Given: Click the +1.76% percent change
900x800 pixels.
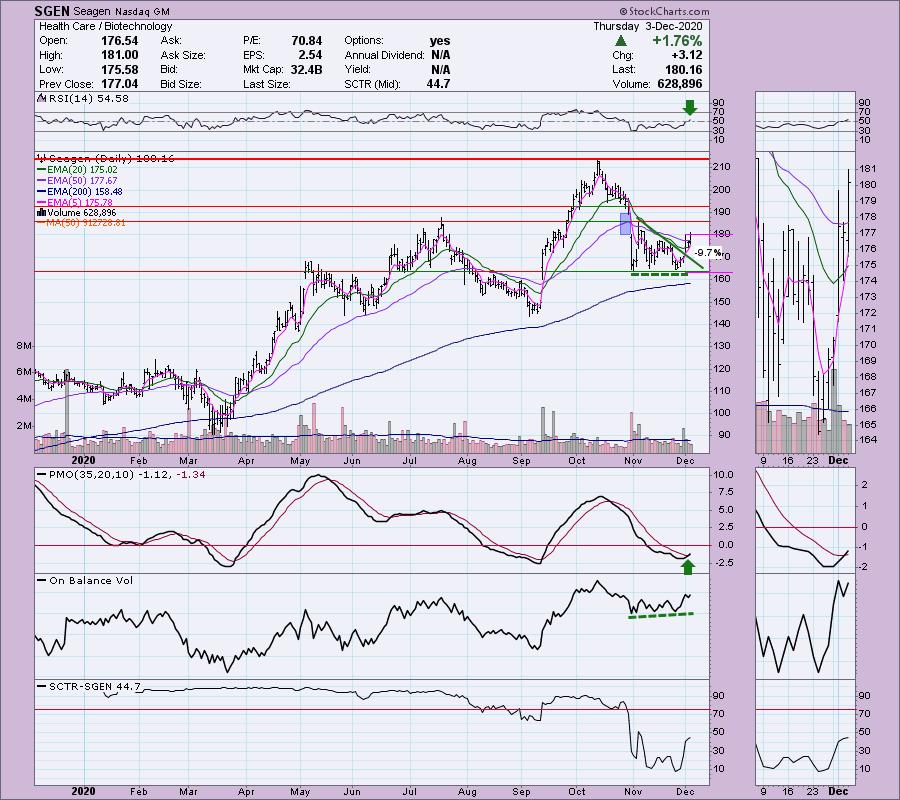Looking at the screenshot, I should [x=677, y=41].
